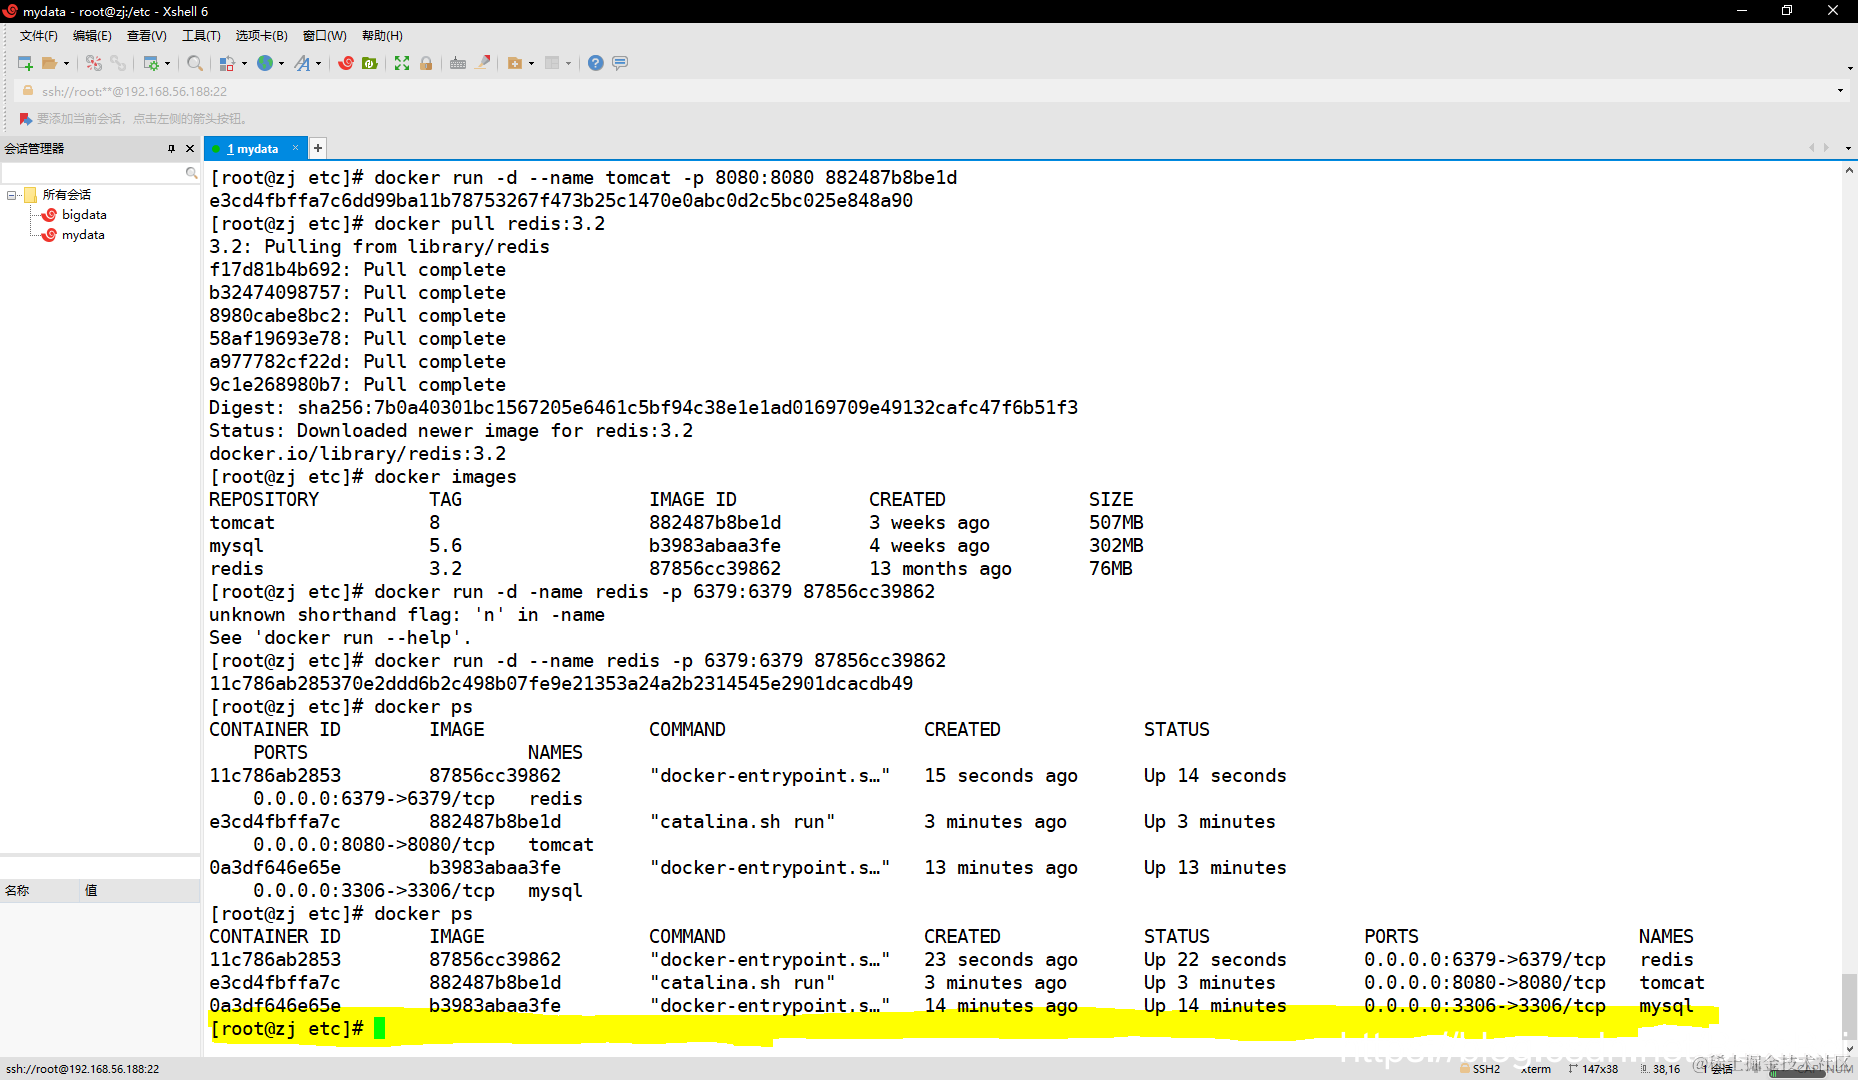Close the mydata tab
The height and width of the screenshot is (1080, 1858).
point(295,148)
